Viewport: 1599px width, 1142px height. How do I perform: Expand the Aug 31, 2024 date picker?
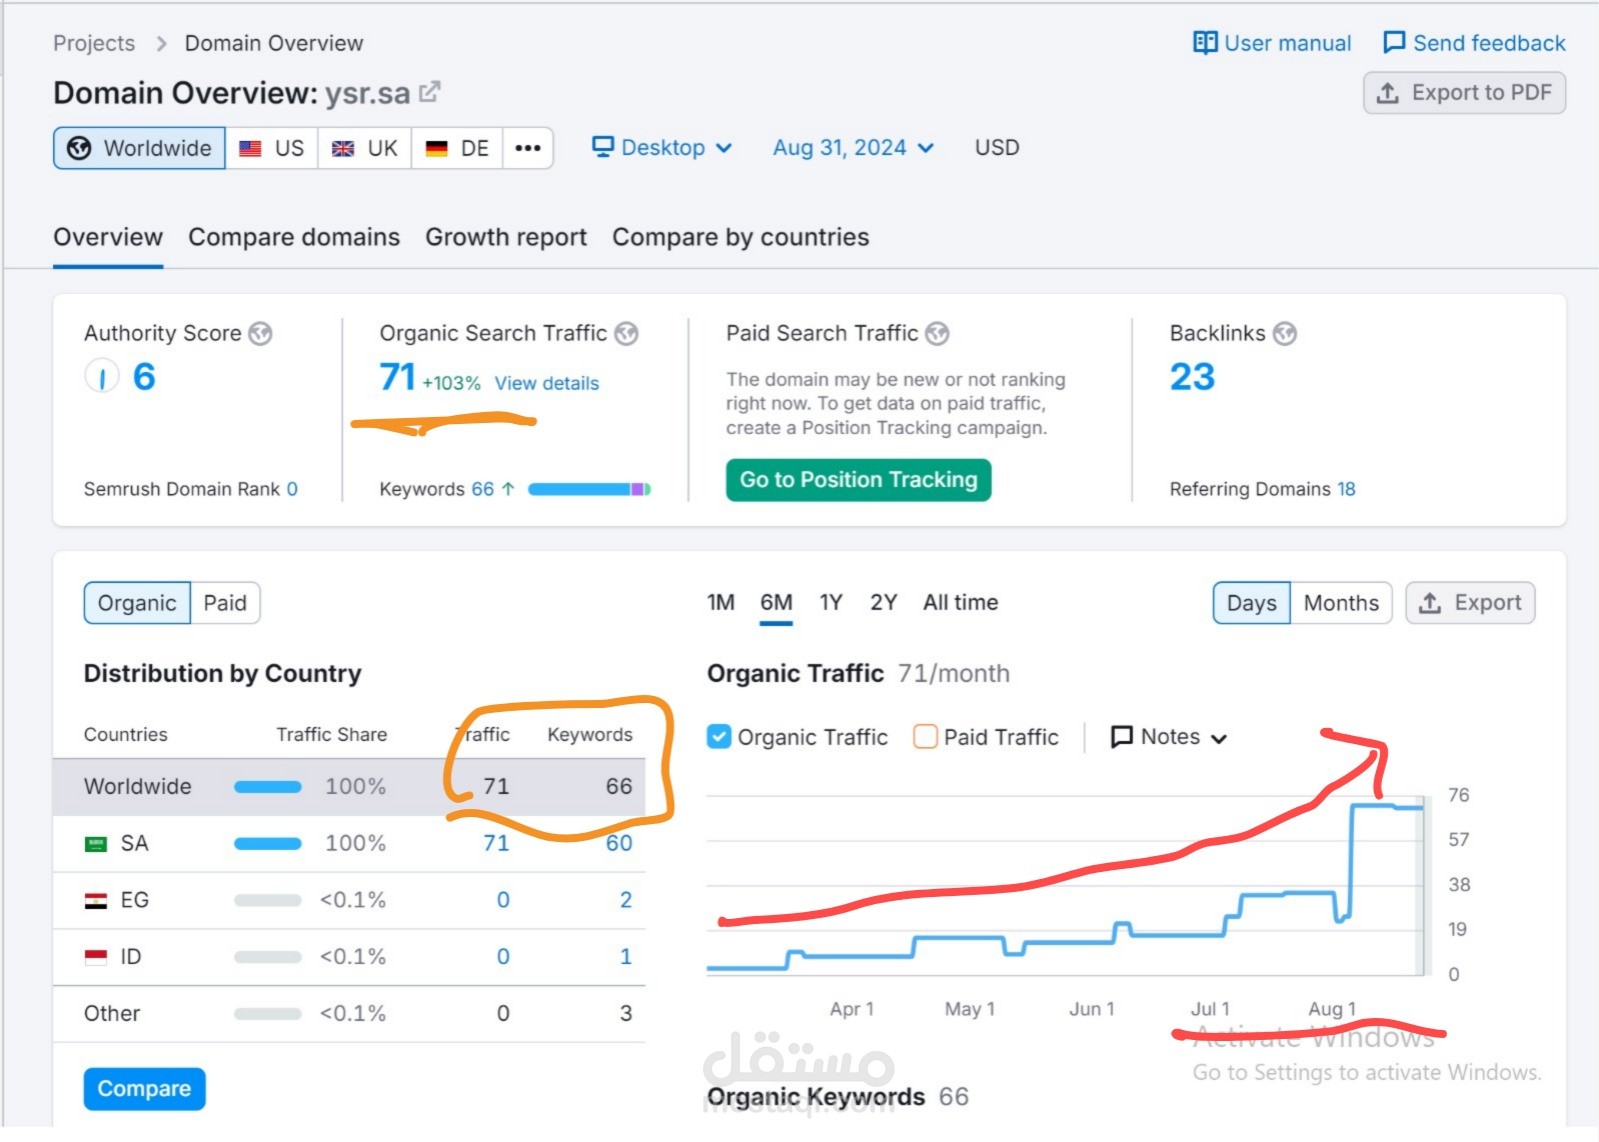coord(853,148)
